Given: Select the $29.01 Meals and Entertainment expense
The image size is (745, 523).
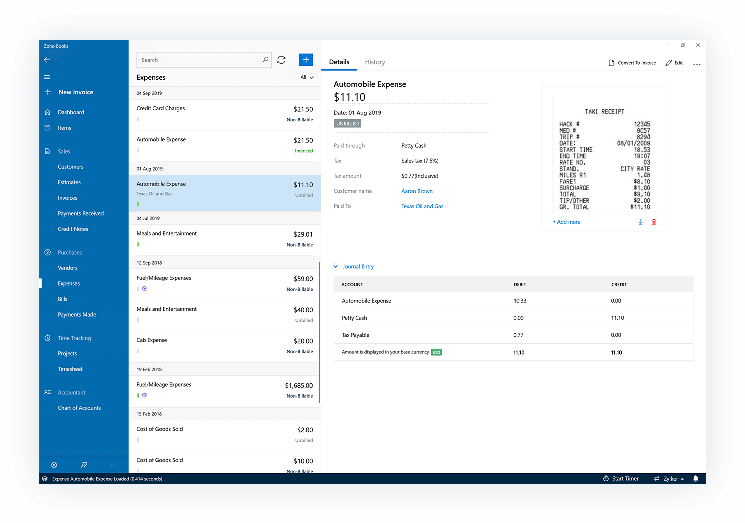Looking at the screenshot, I should pyautogui.click(x=225, y=238).
